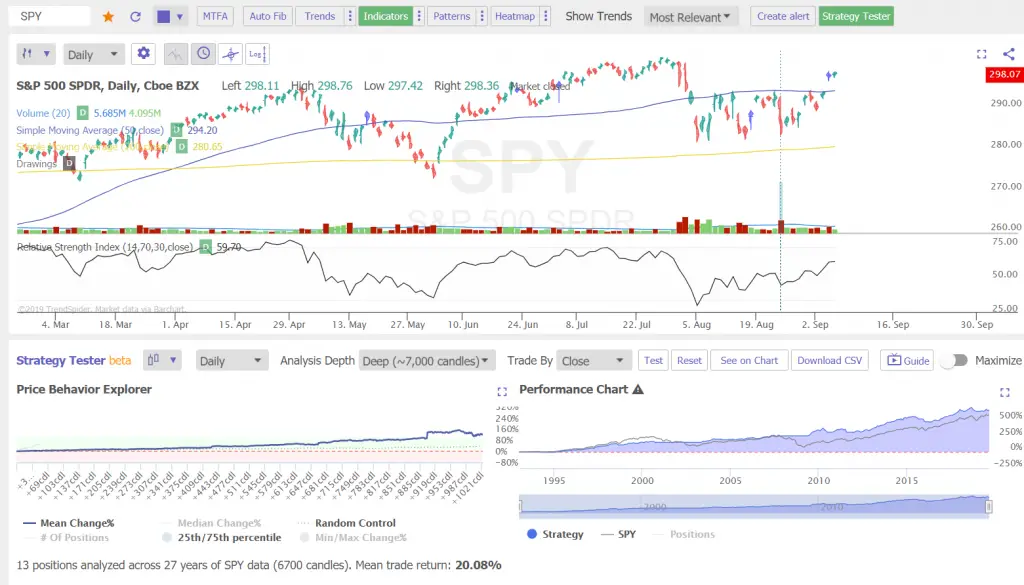
Task: Click the Performance Chart warning triangle
Action: tap(638, 389)
